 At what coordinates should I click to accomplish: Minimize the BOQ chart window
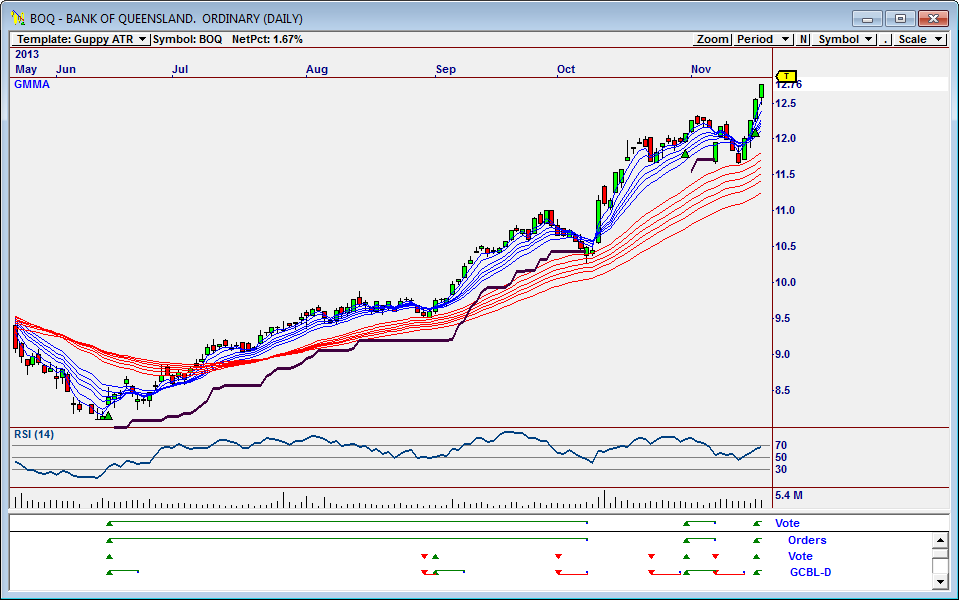click(x=867, y=19)
